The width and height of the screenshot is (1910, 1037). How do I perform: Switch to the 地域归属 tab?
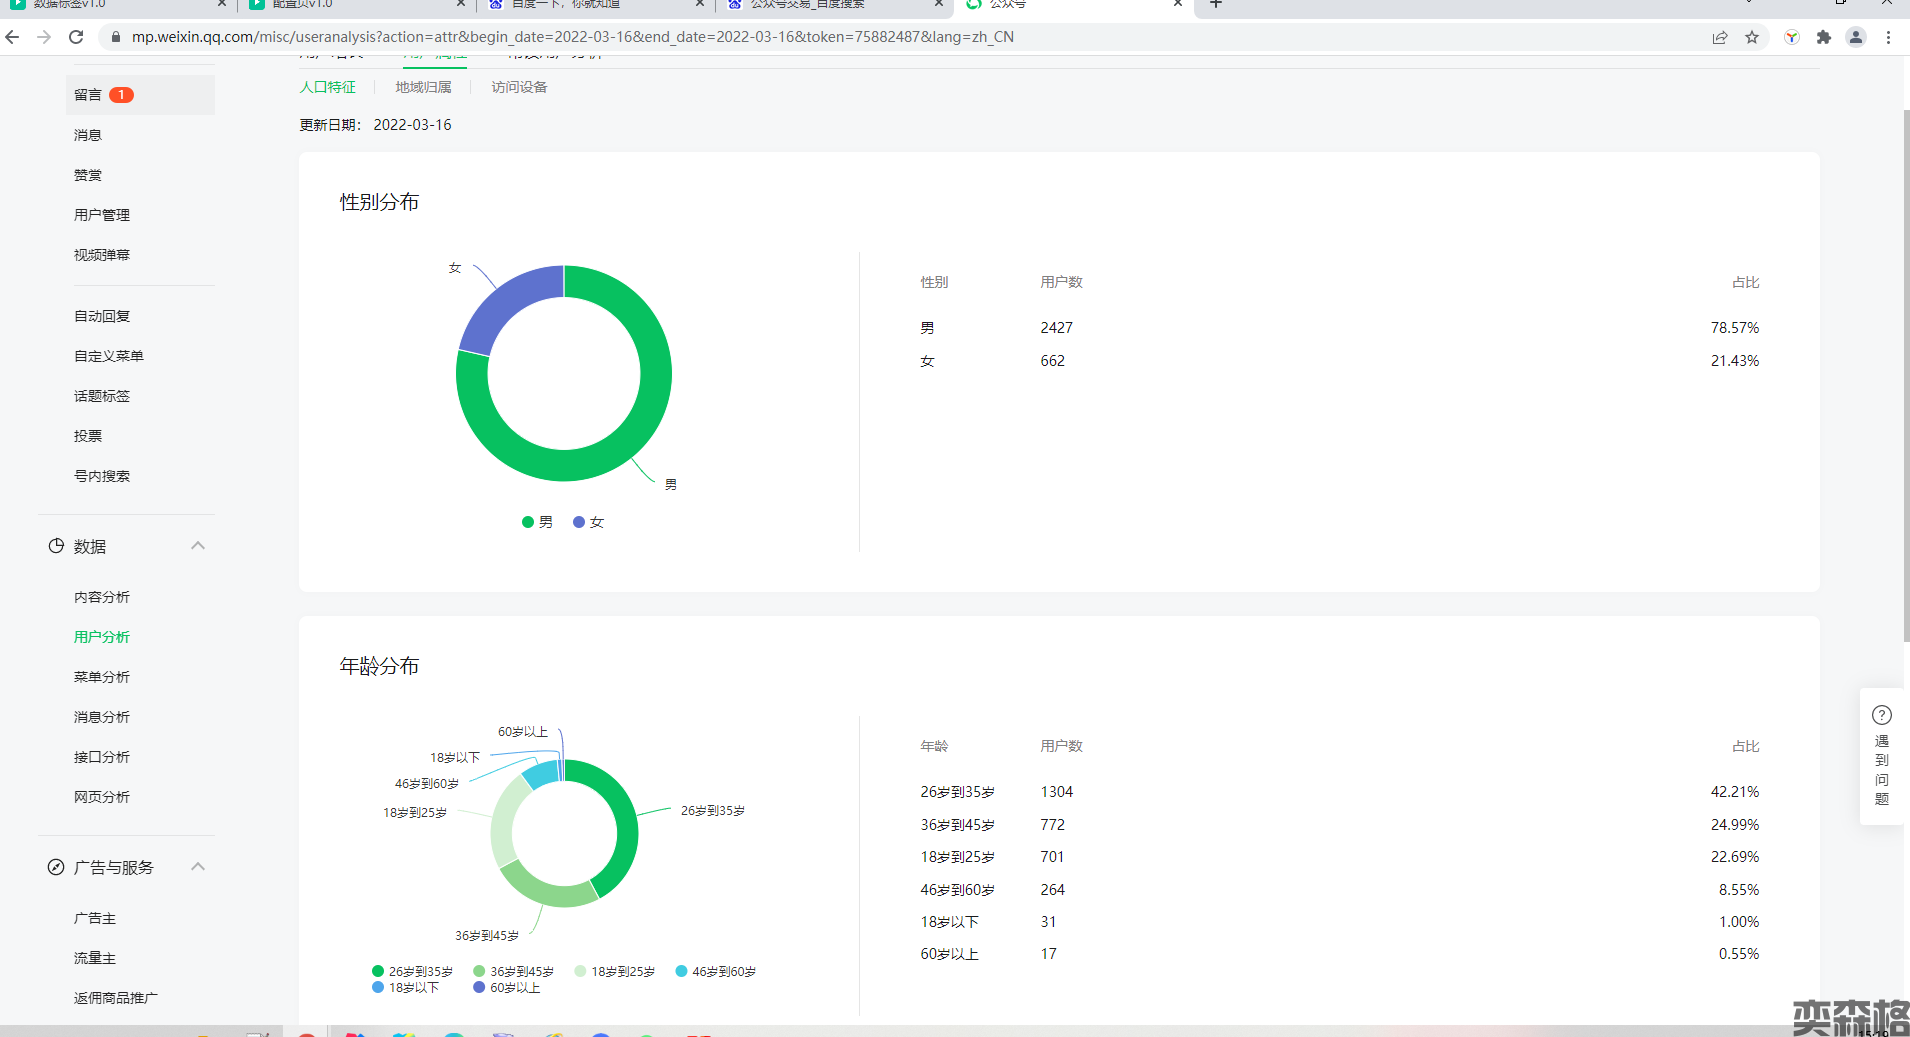click(423, 87)
